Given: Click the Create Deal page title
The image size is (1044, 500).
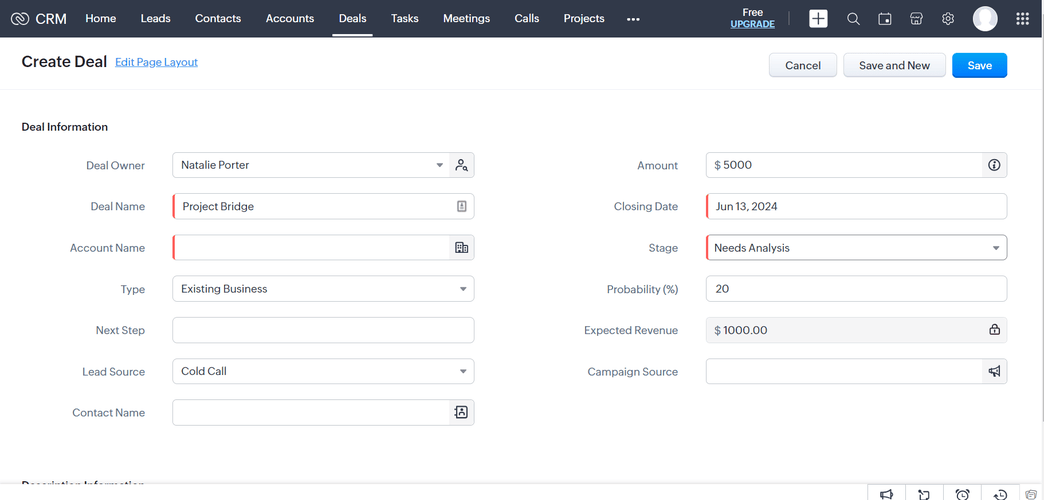Looking at the screenshot, I should pyautogui.click(x=64, y=62).
